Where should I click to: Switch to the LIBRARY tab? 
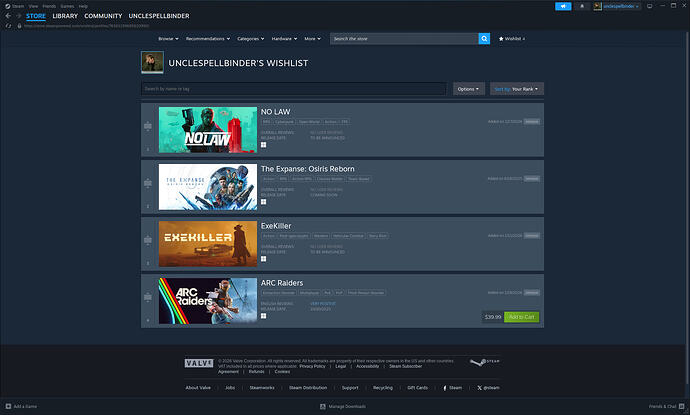coord(65,16)
